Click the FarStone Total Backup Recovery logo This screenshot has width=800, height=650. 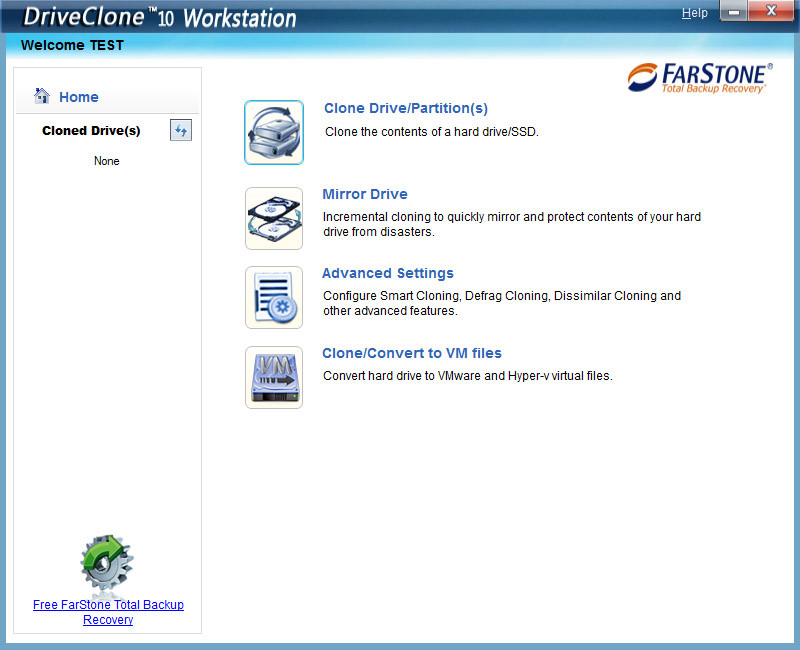coord(700,78)
